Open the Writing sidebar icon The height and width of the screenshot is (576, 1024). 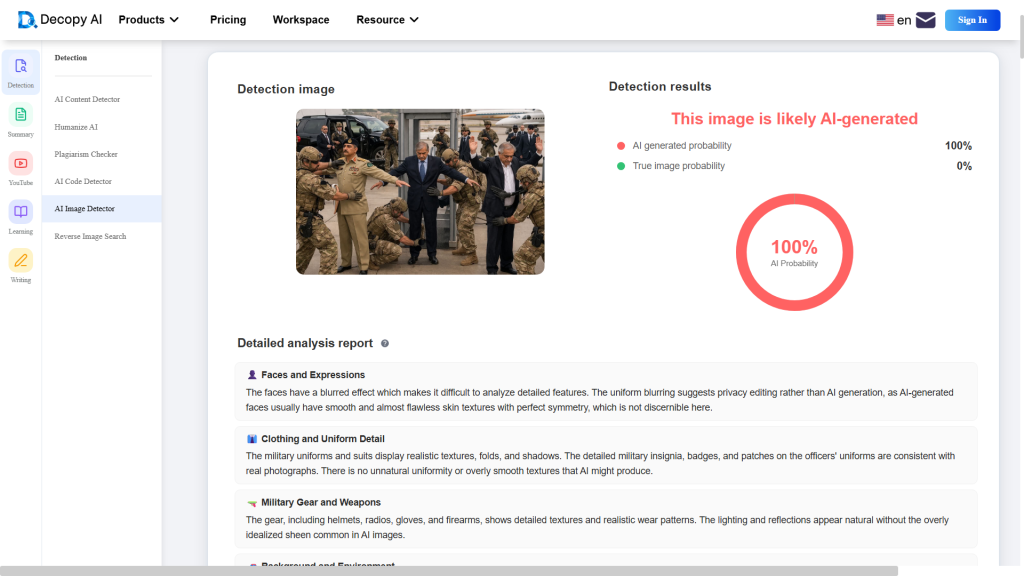coord(21,261)
